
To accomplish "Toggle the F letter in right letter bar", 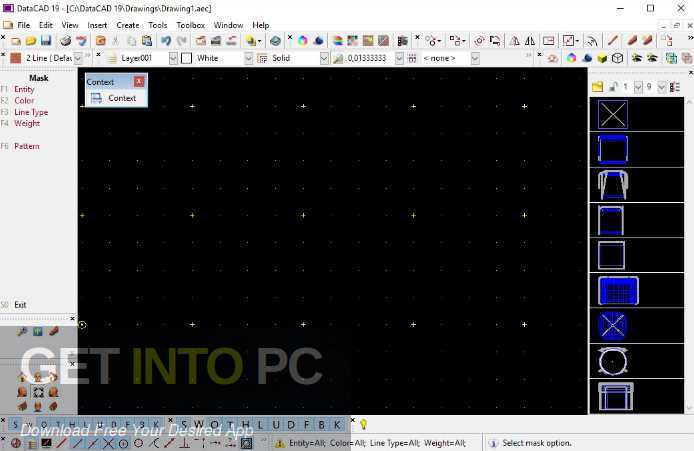I will click(x=306, y=425).
